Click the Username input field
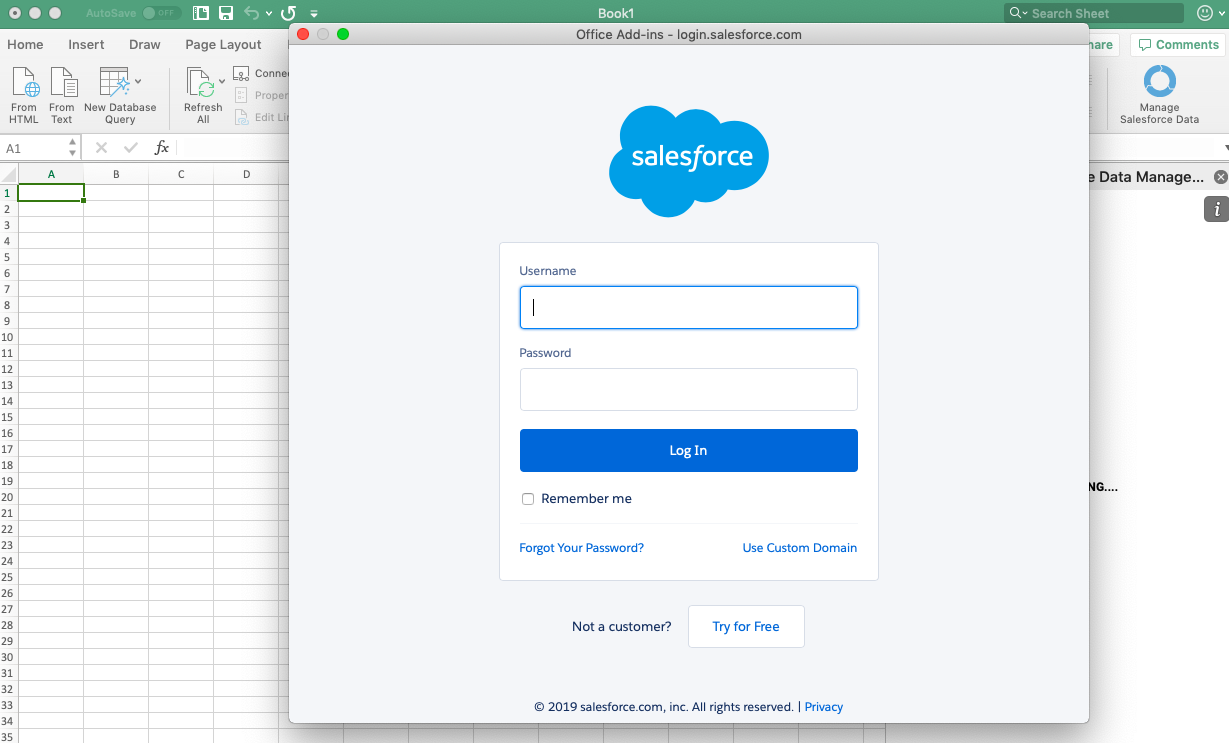 click(688, 308)
